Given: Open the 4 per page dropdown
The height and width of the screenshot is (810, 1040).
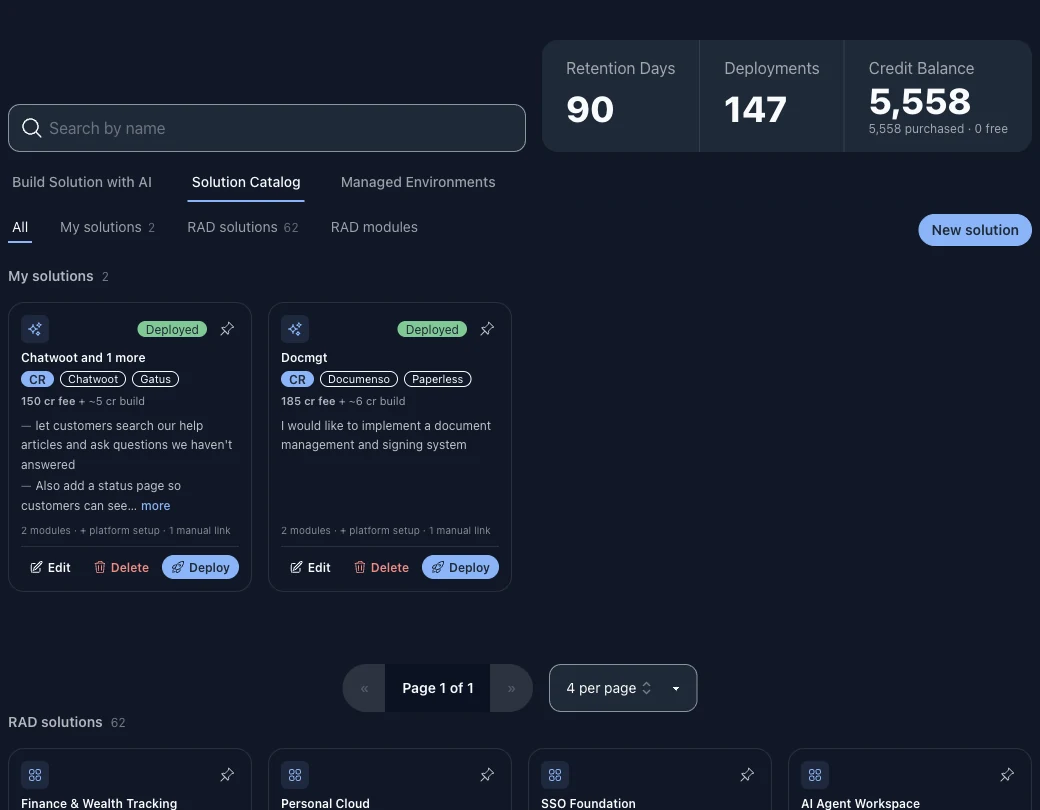Looking at the screenshot, I should [x=623, y=688].
